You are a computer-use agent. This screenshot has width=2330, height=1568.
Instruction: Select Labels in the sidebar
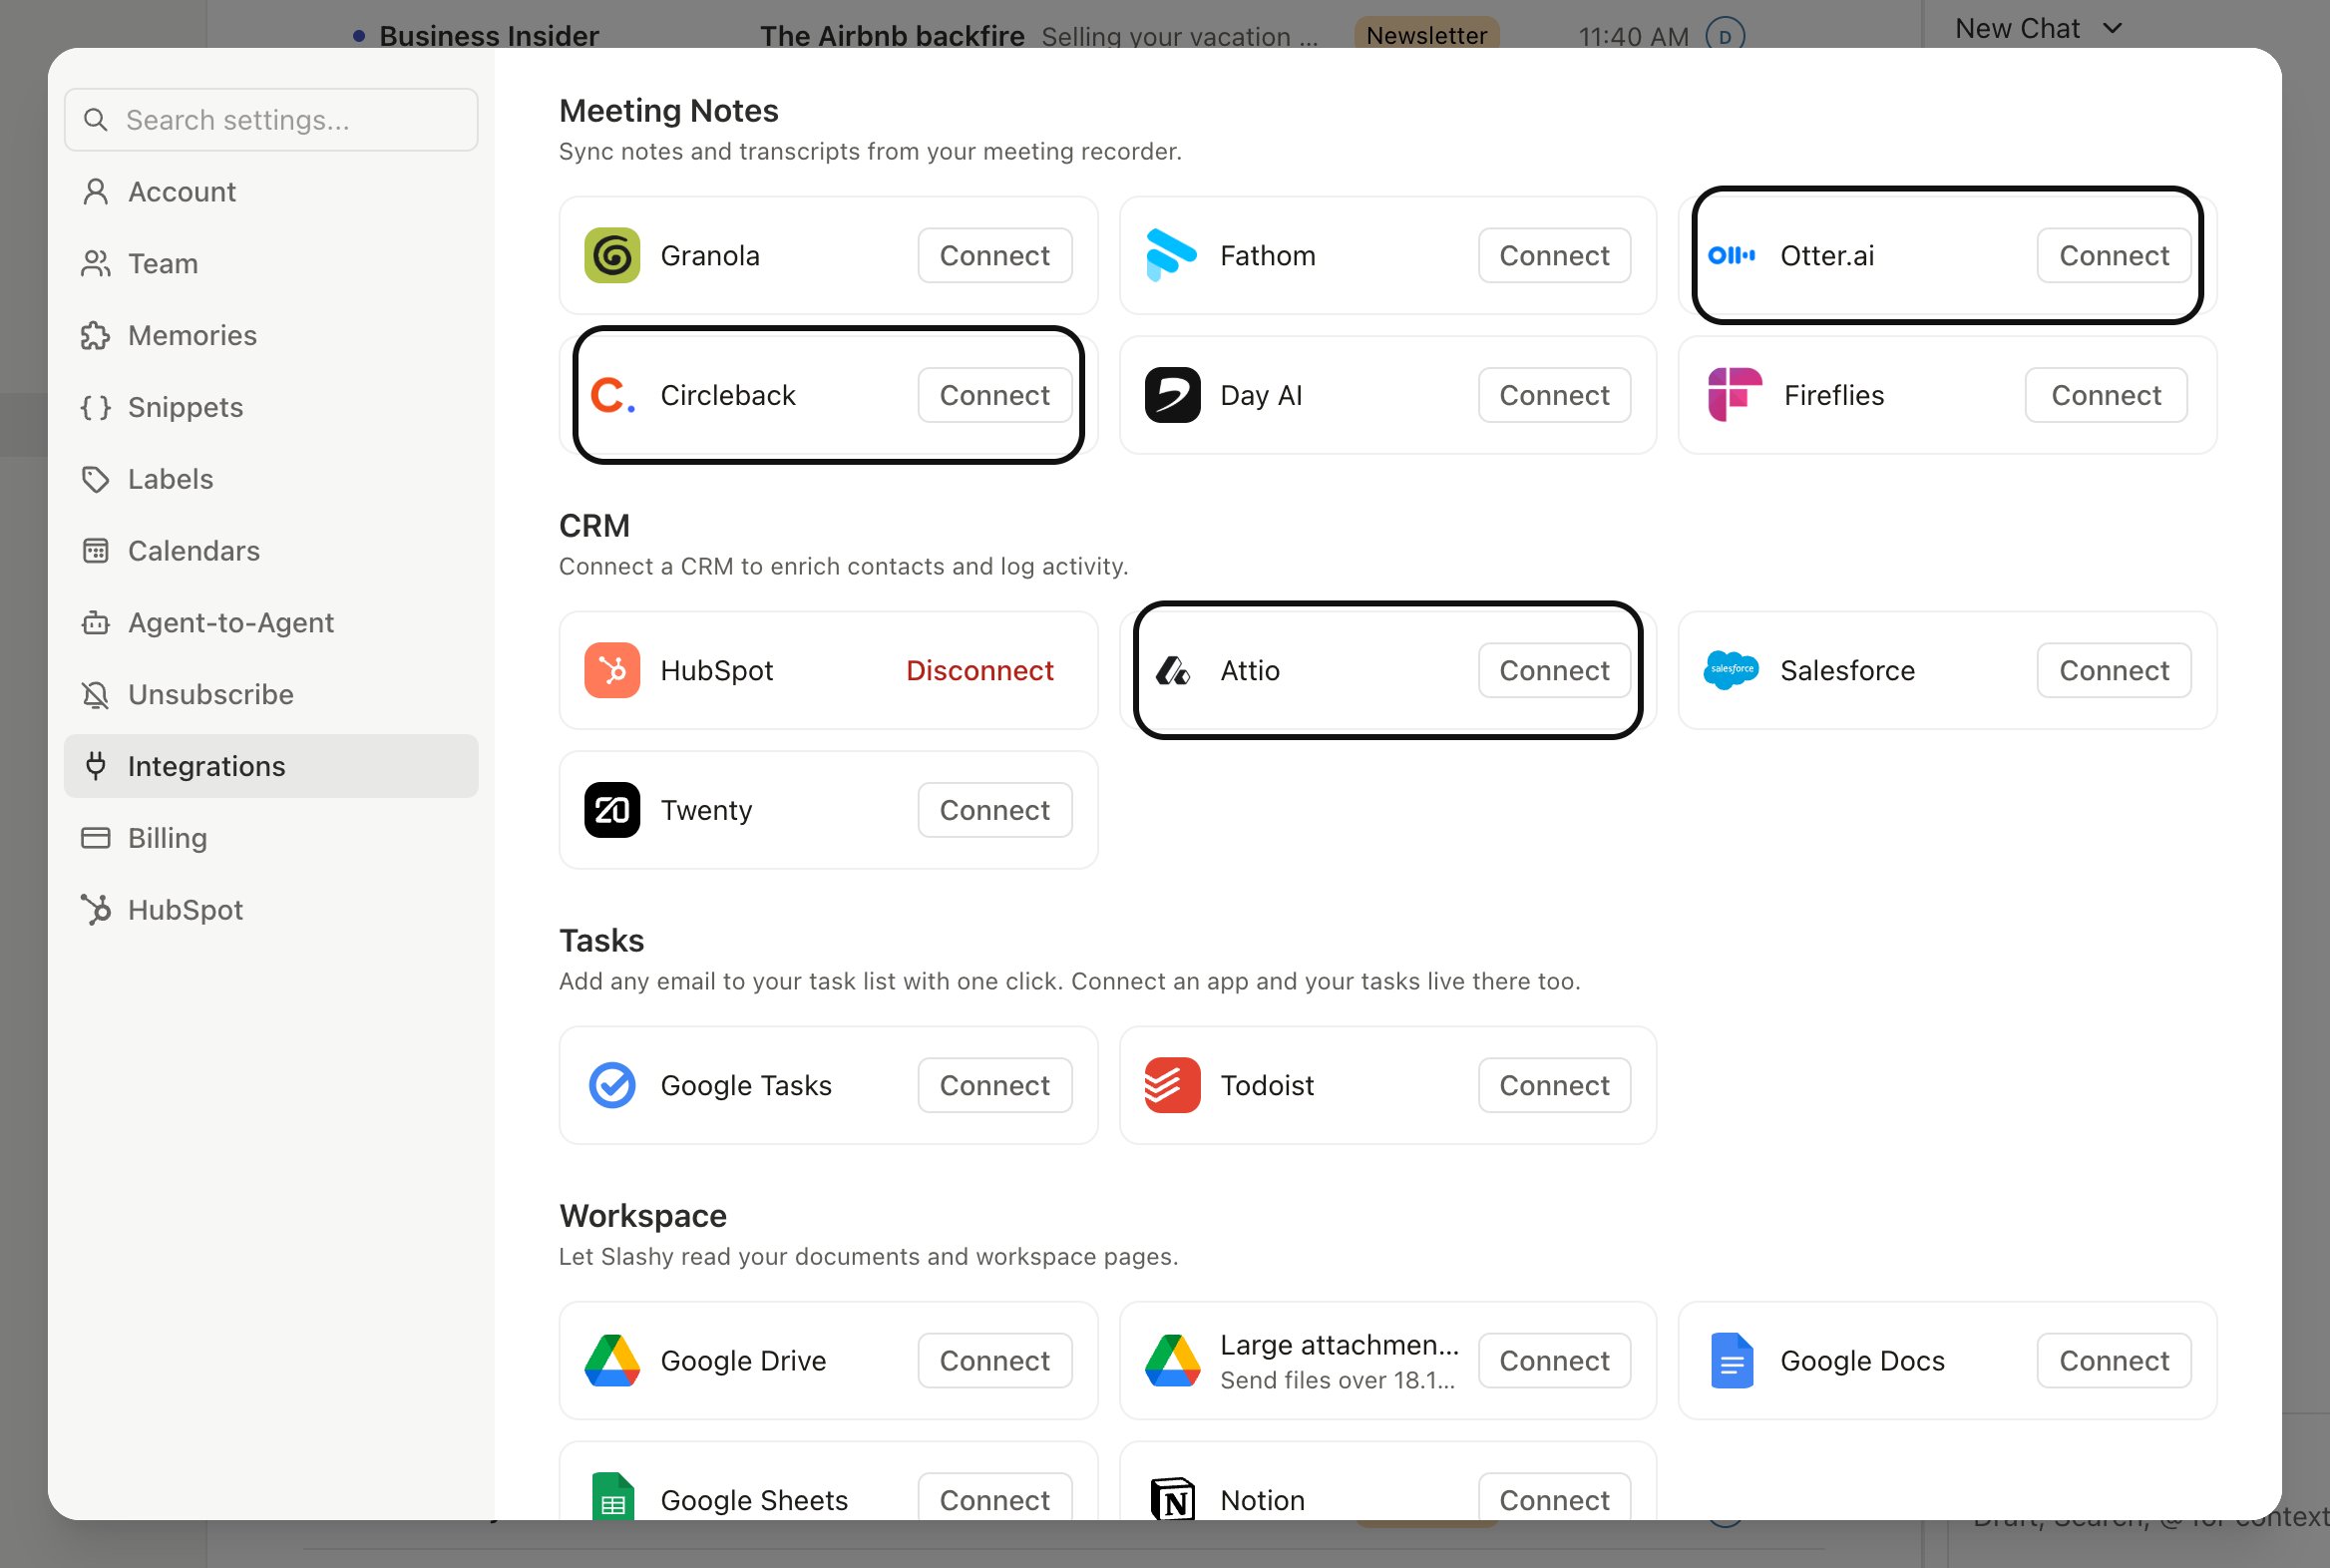pyautogui.click(x=271, y=480)
